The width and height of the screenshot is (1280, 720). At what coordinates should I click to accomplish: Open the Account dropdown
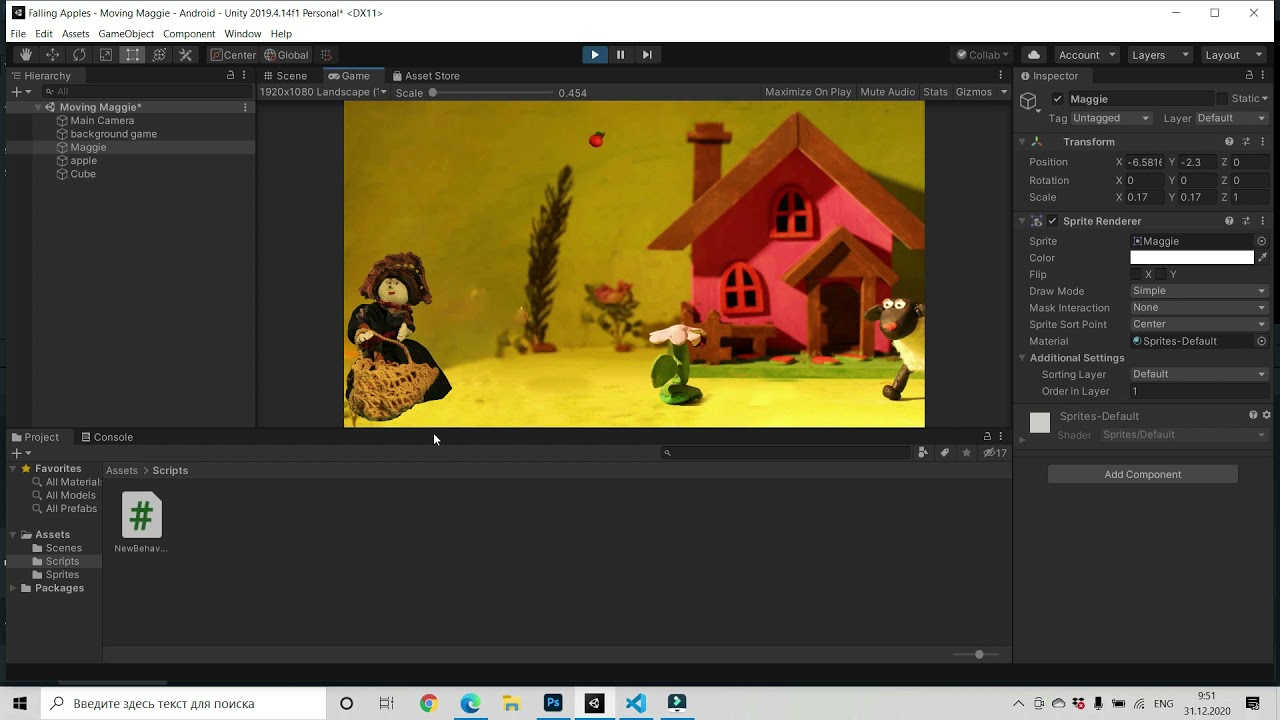[x=1086, y=55]
